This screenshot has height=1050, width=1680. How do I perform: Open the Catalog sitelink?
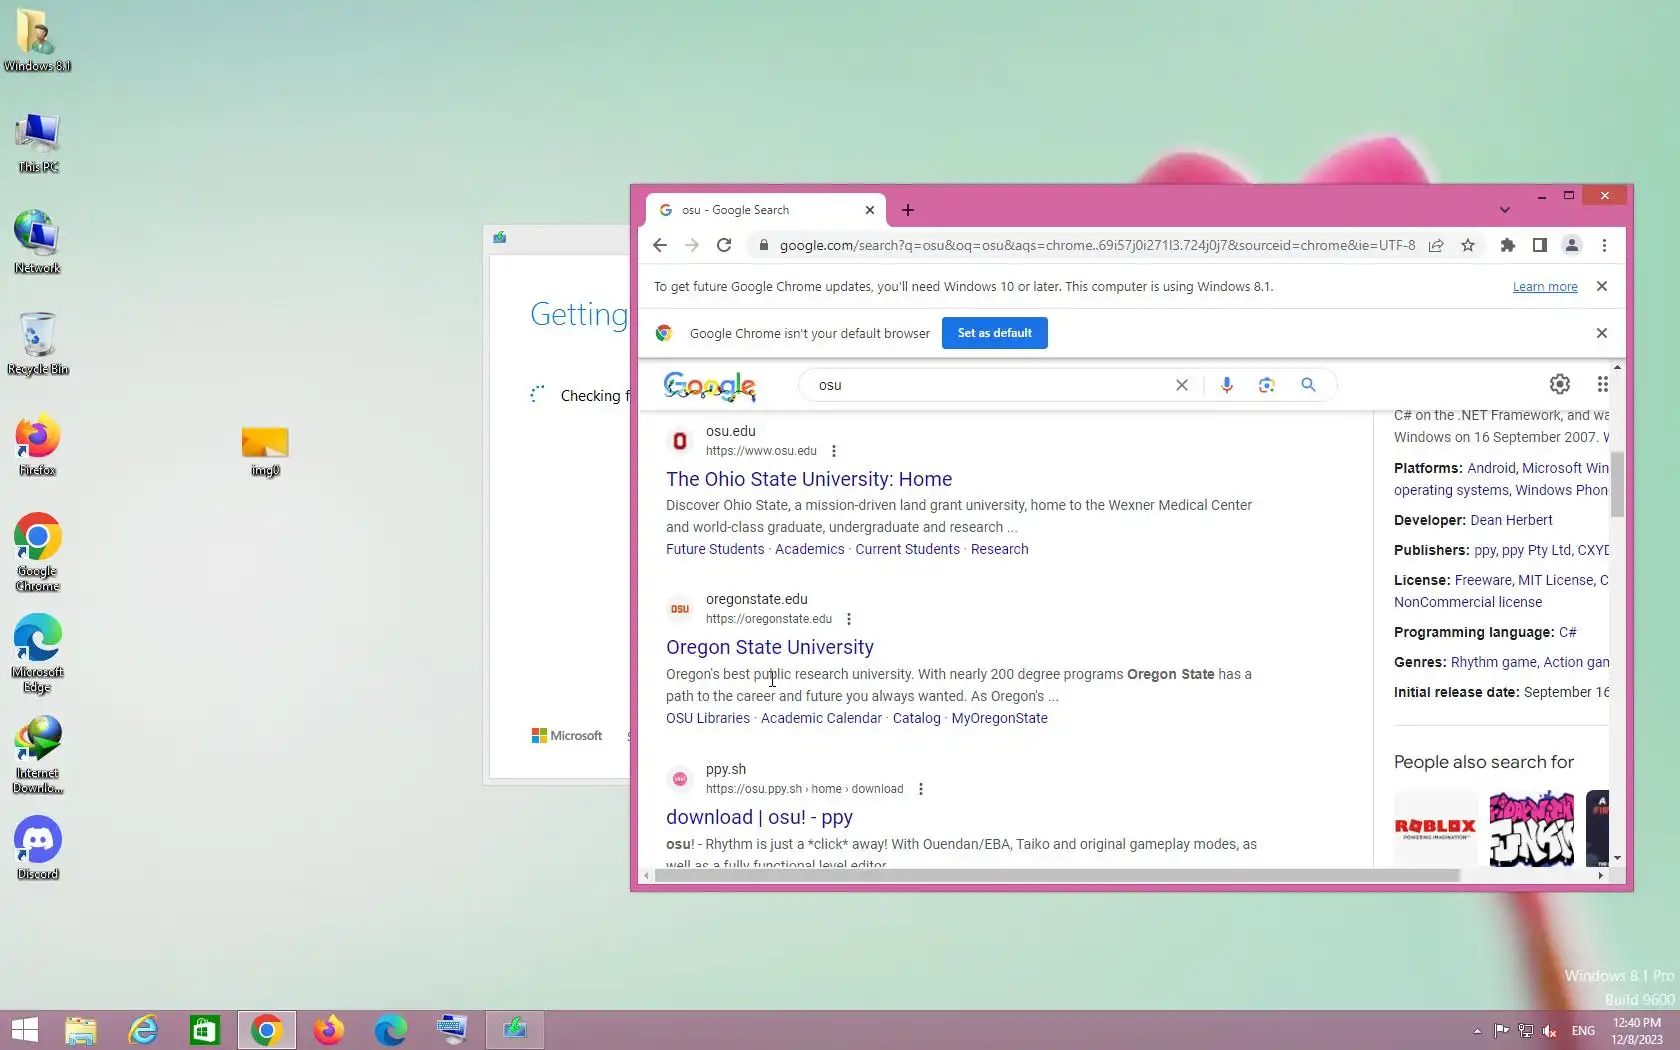[x=916, y=718]
